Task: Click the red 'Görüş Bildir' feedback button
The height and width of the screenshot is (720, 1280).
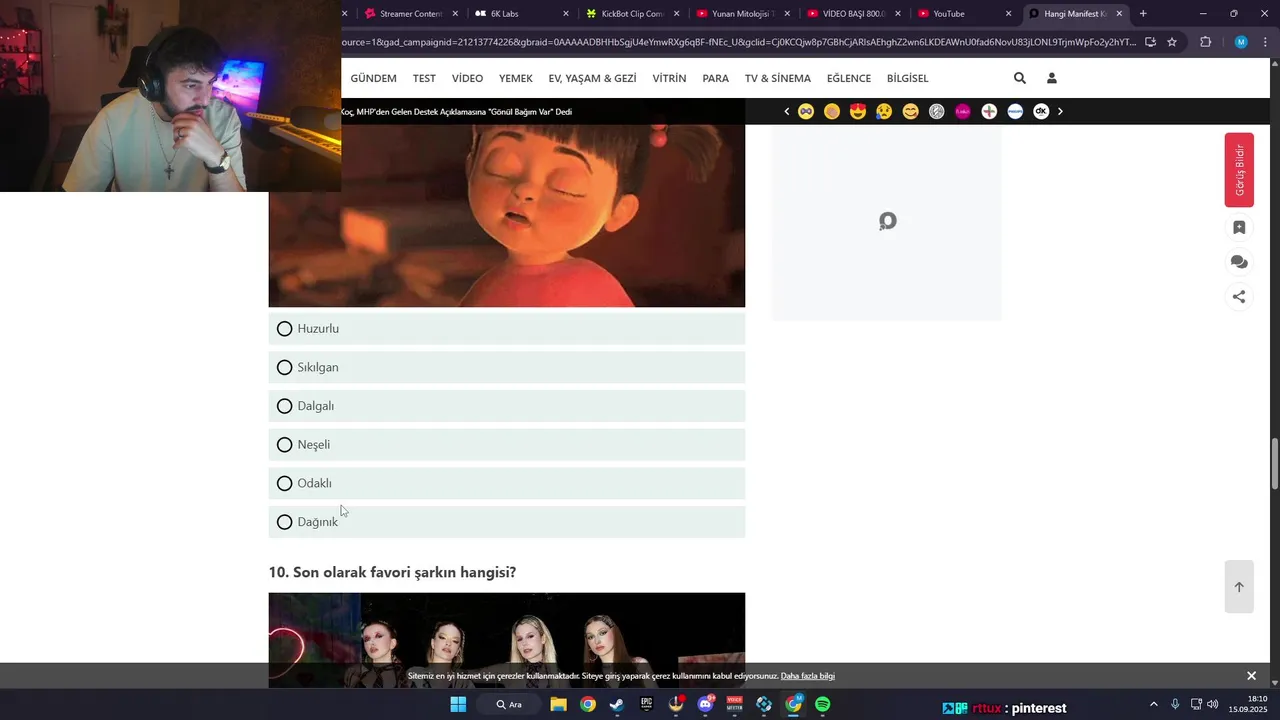Action: [1239, 170]
